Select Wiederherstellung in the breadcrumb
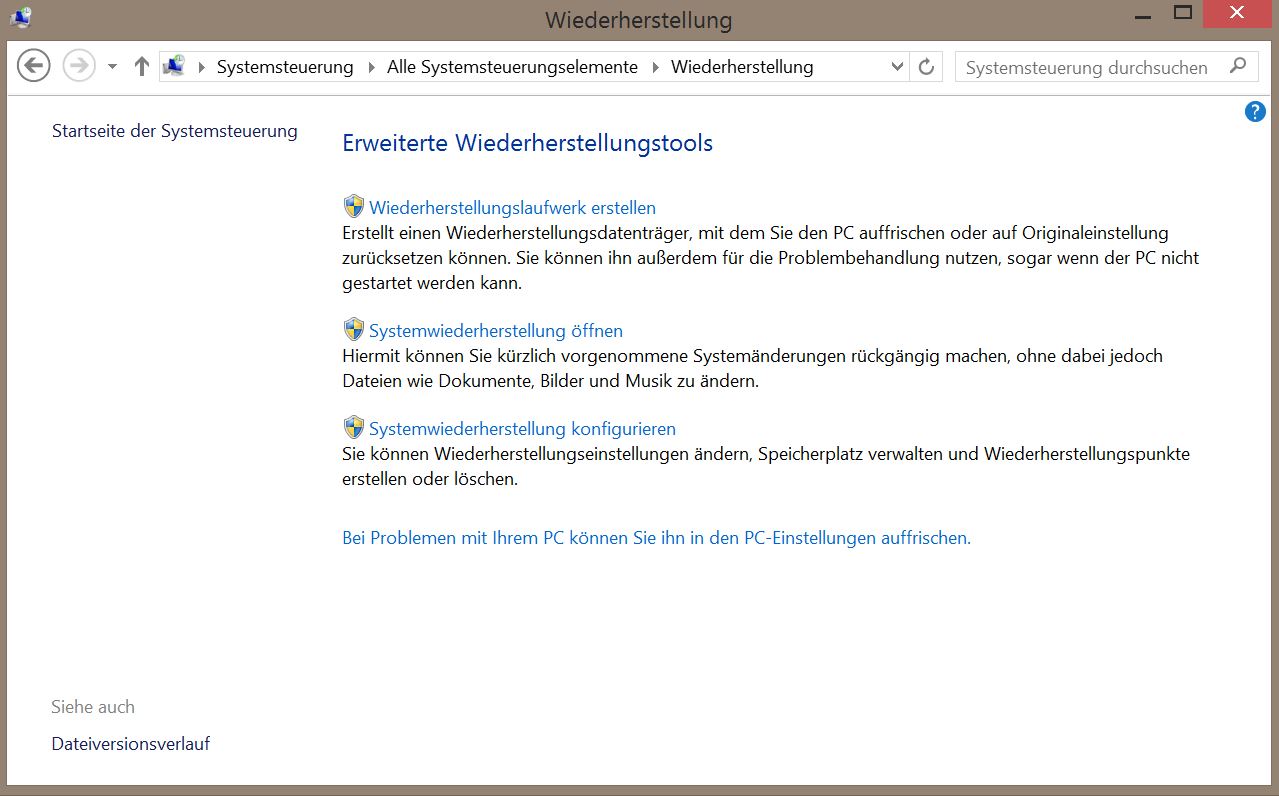This screenshot has width=1279, height=796. [x=742, y=67]
